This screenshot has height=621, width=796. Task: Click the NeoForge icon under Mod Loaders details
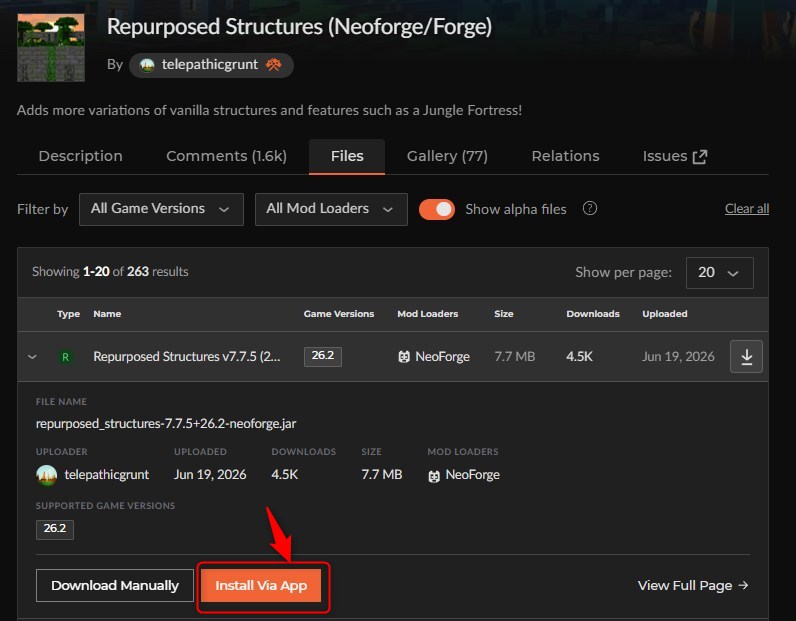point(434,476)
